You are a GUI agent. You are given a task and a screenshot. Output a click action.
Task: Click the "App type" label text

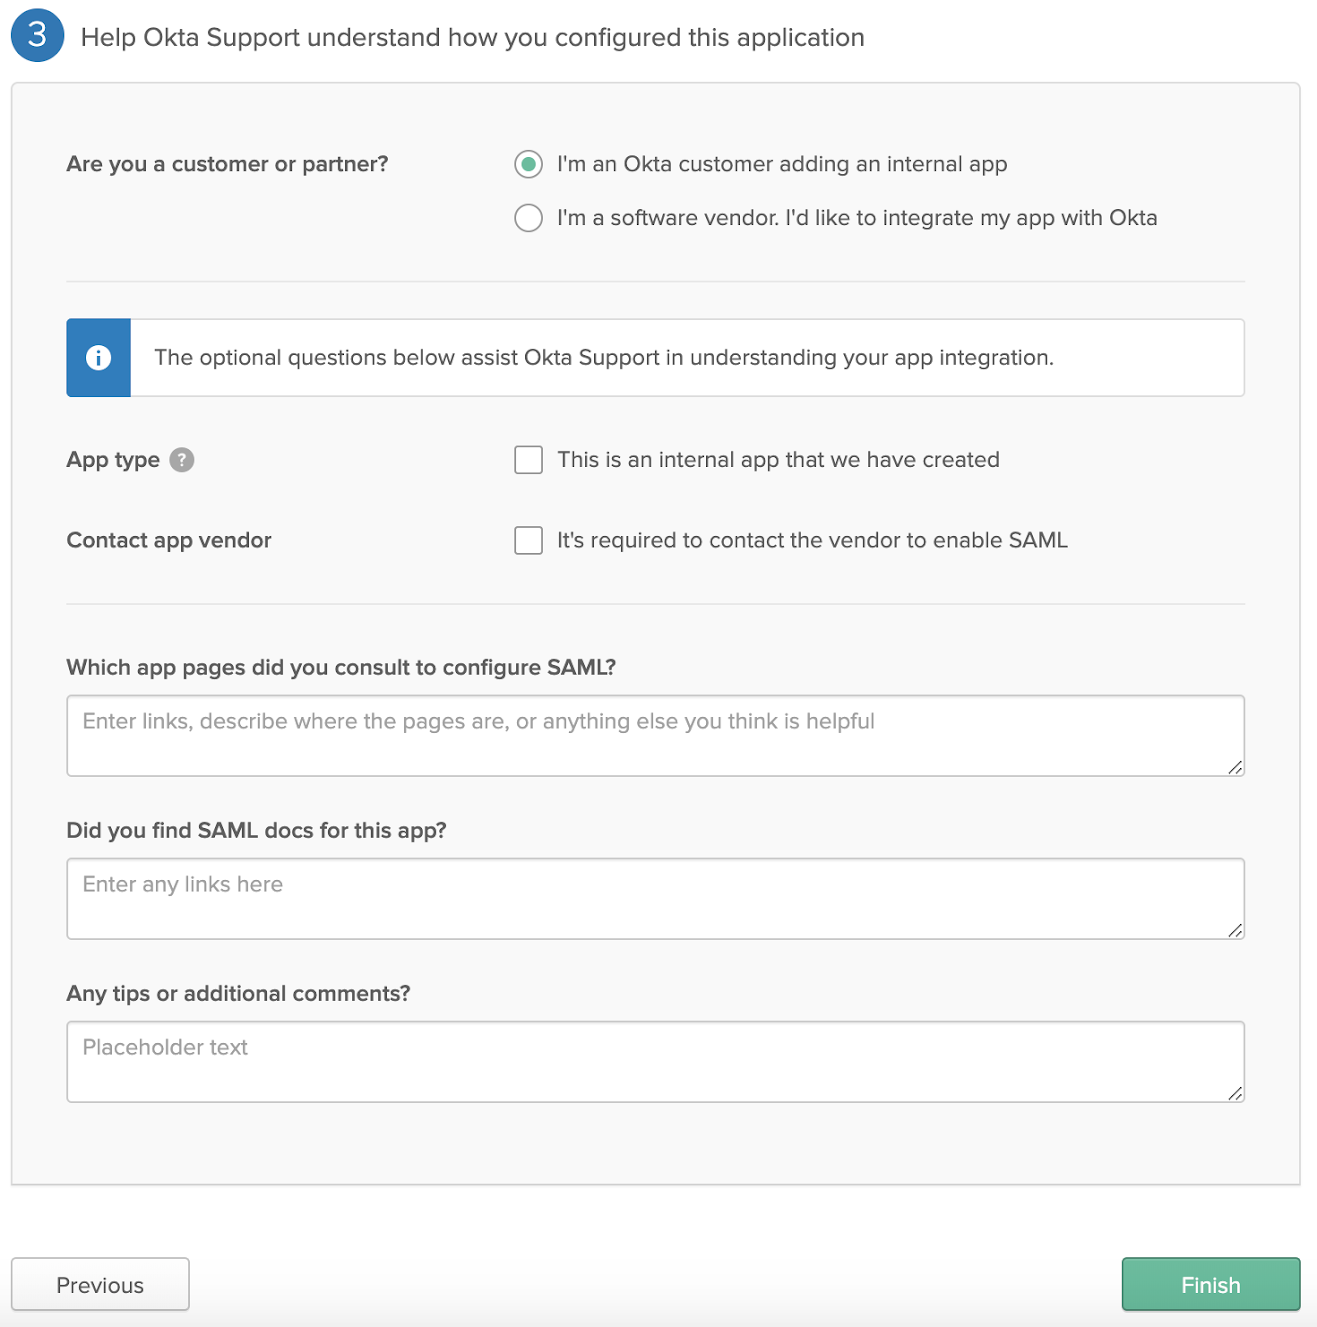click(x=113, y=460)
